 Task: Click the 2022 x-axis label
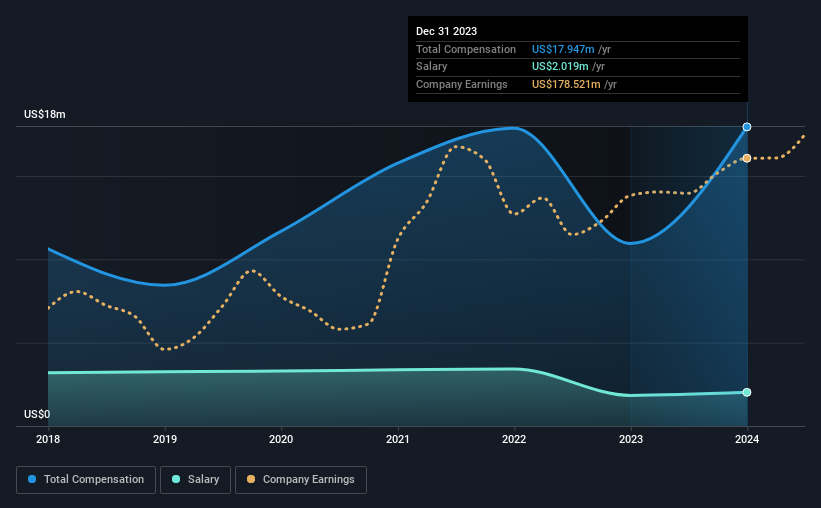click(x=514, y=439)
